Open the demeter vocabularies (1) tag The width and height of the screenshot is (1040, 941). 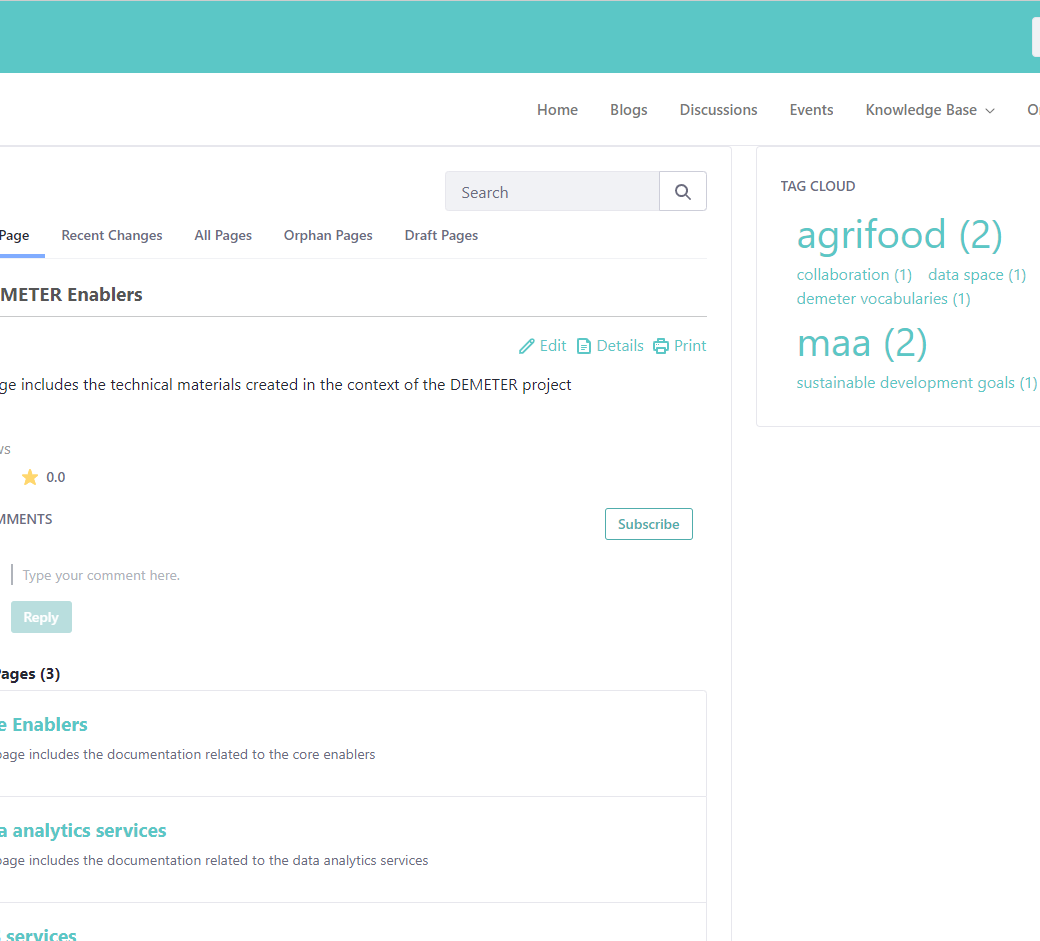click(x=883, y=299)
